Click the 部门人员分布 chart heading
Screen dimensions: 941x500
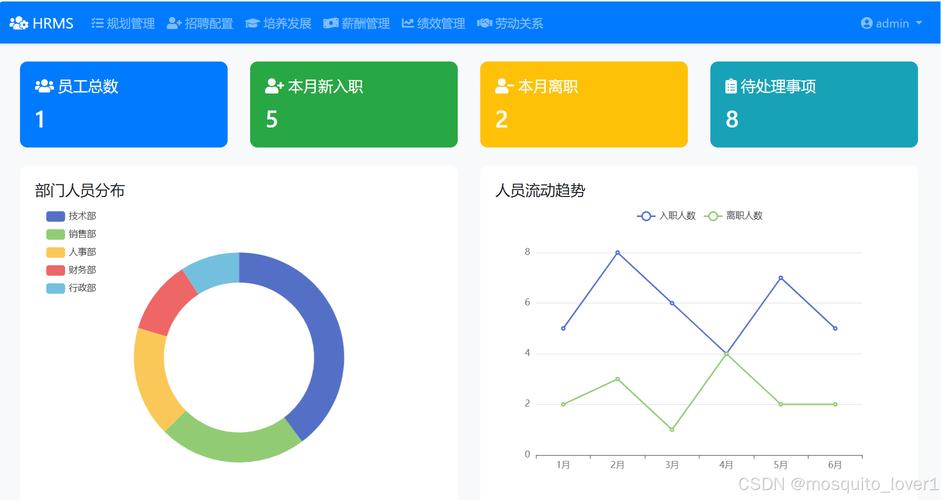click(x=80, y=191)
